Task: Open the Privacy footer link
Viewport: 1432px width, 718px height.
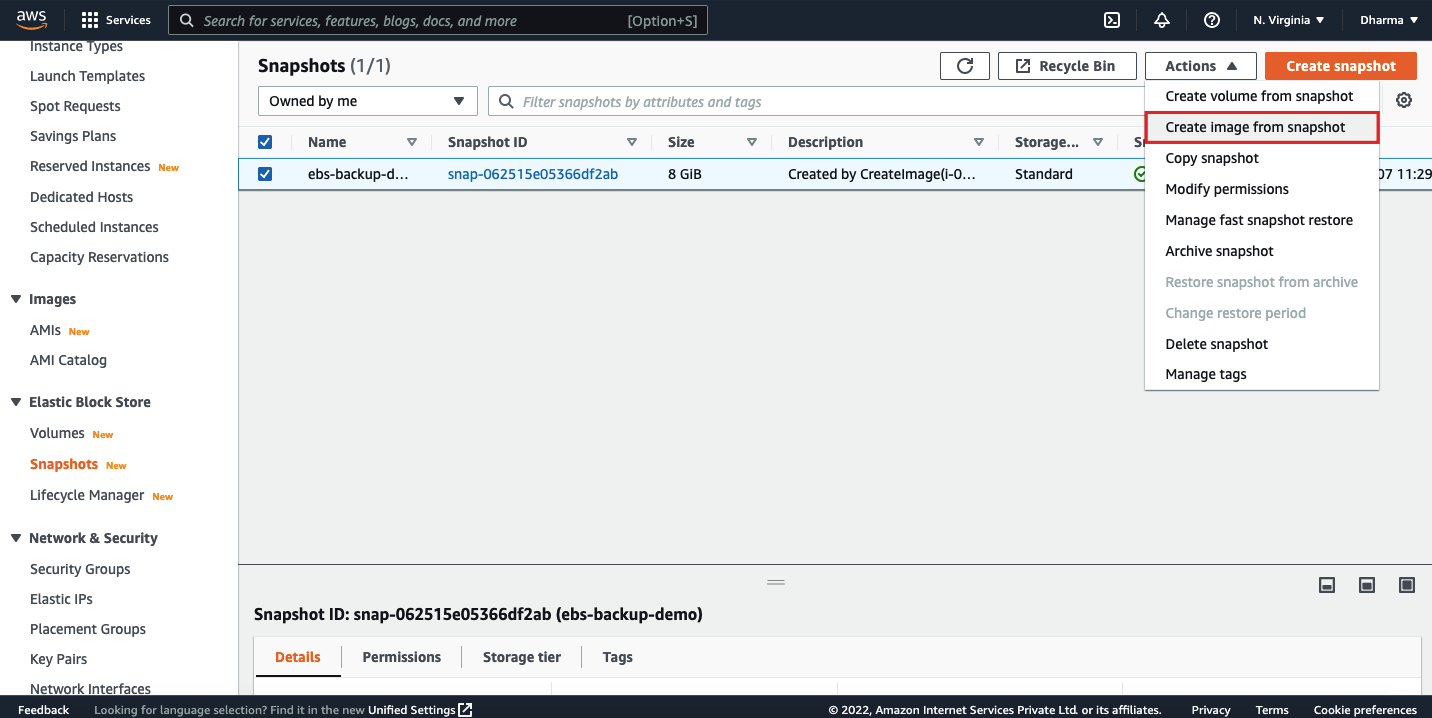Action: pyautogui.click(x=1211, y=710)
